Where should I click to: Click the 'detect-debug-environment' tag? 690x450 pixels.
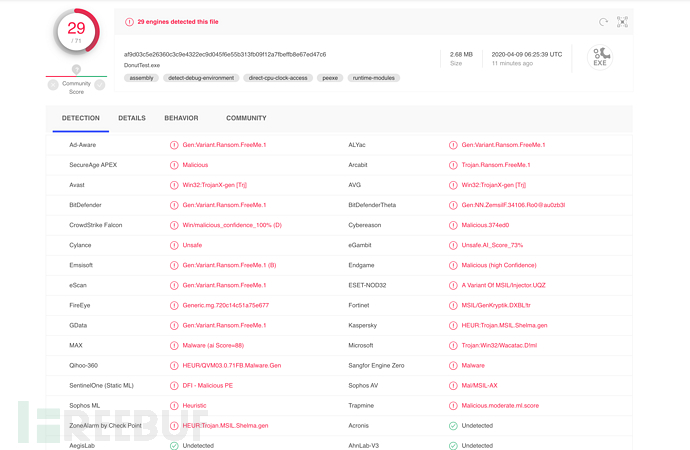[201, 78]
